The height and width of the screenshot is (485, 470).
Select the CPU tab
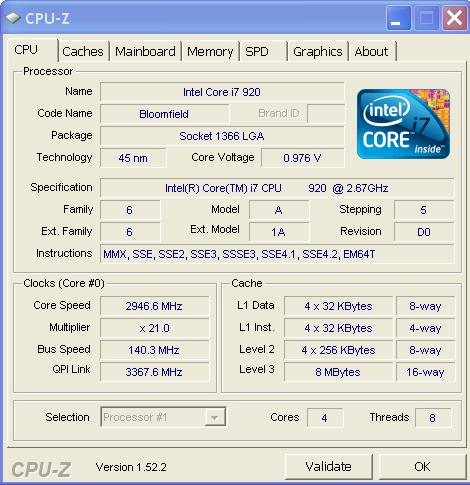click(x=31, y=50)
